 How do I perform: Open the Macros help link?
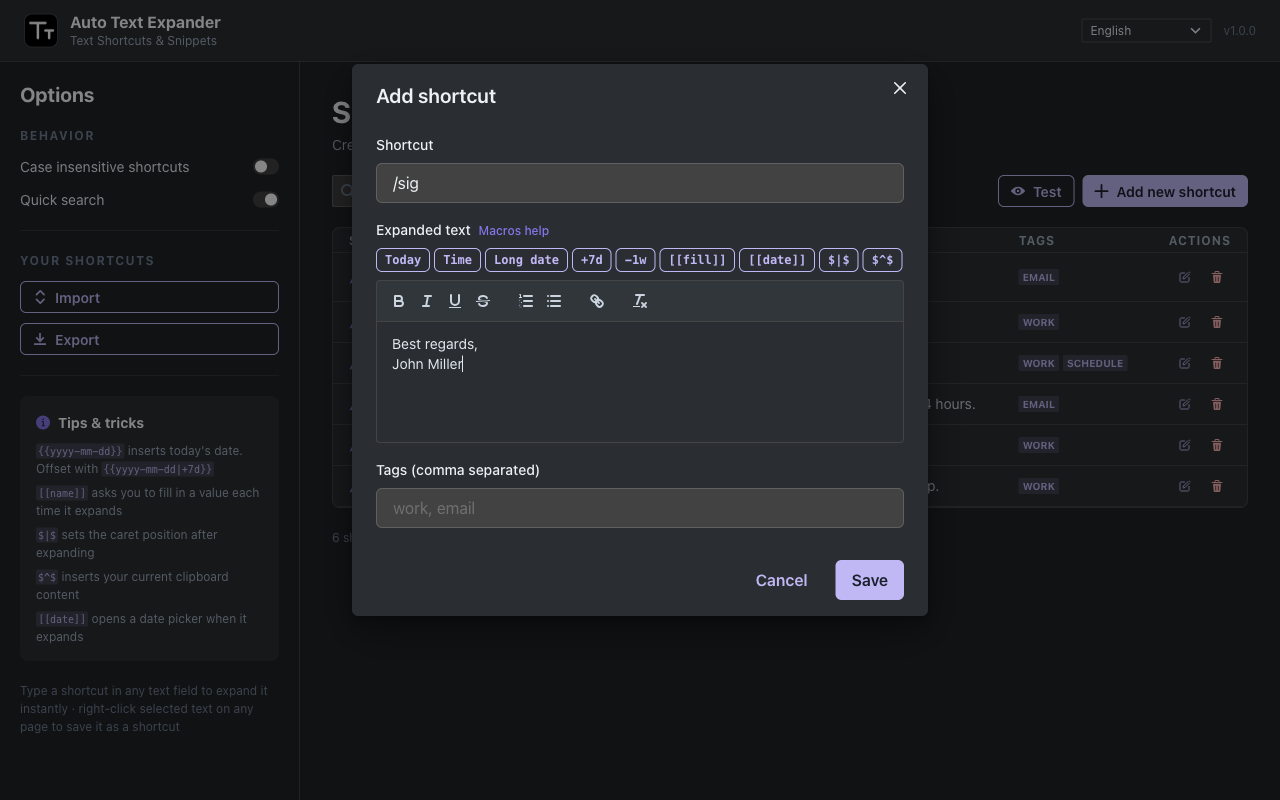[514, 231]
